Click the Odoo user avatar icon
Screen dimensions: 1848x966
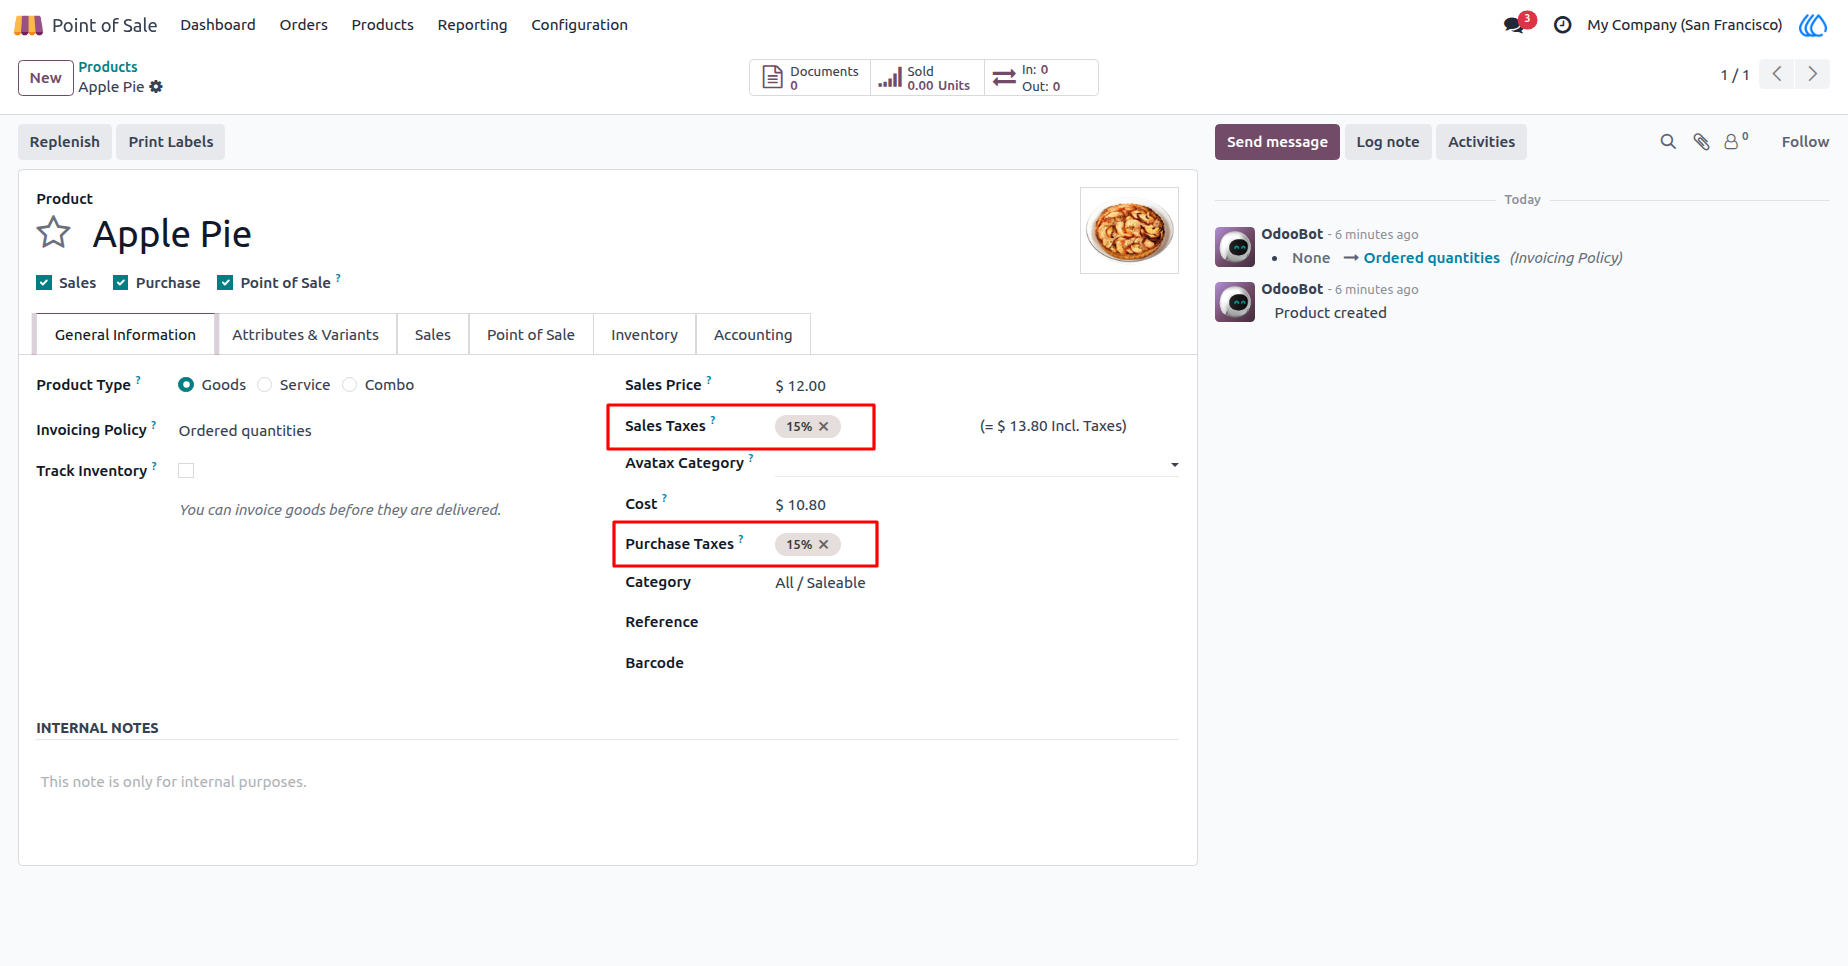pos(1813,25)
